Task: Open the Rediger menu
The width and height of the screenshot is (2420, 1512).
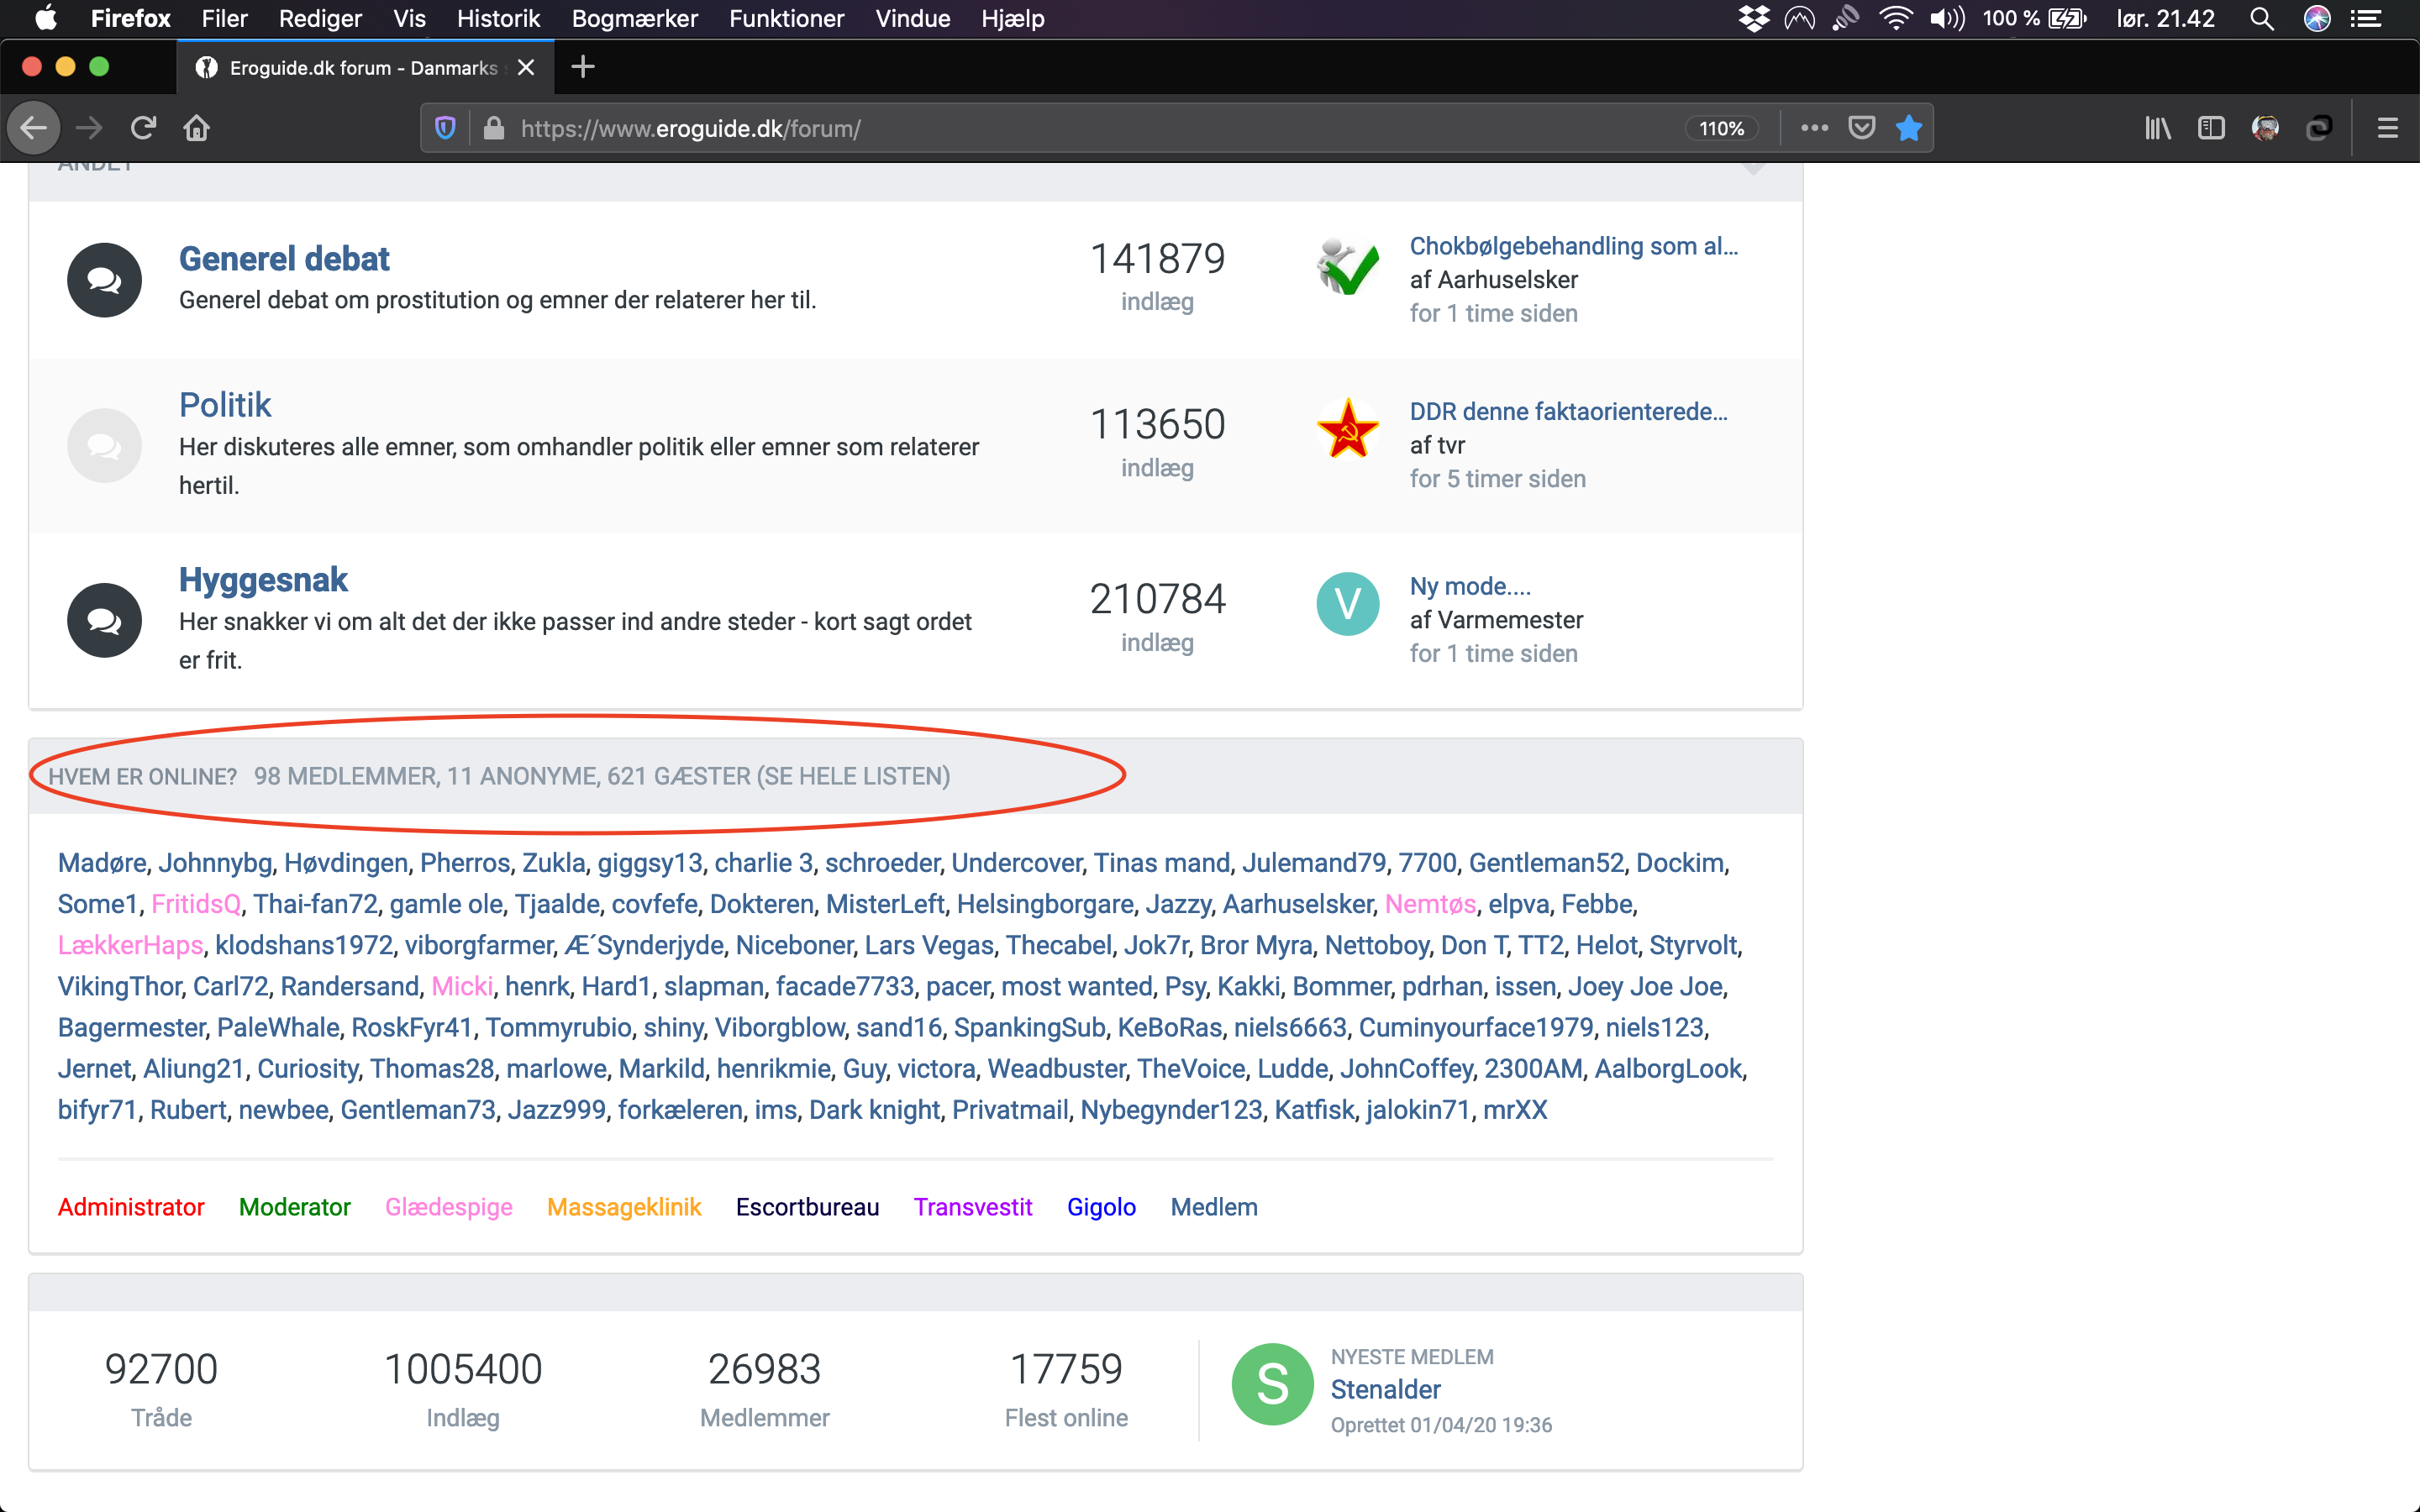Action: point(320,18)
